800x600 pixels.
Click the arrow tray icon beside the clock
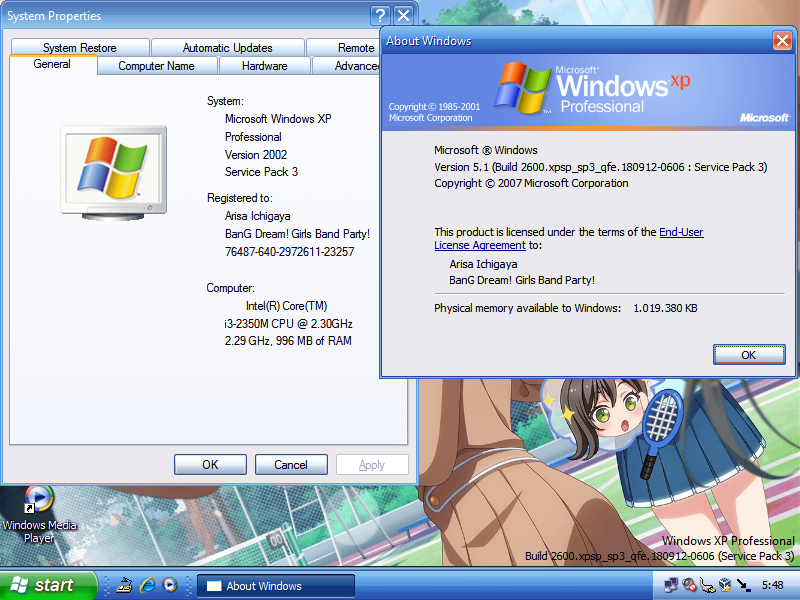(743, 585)
